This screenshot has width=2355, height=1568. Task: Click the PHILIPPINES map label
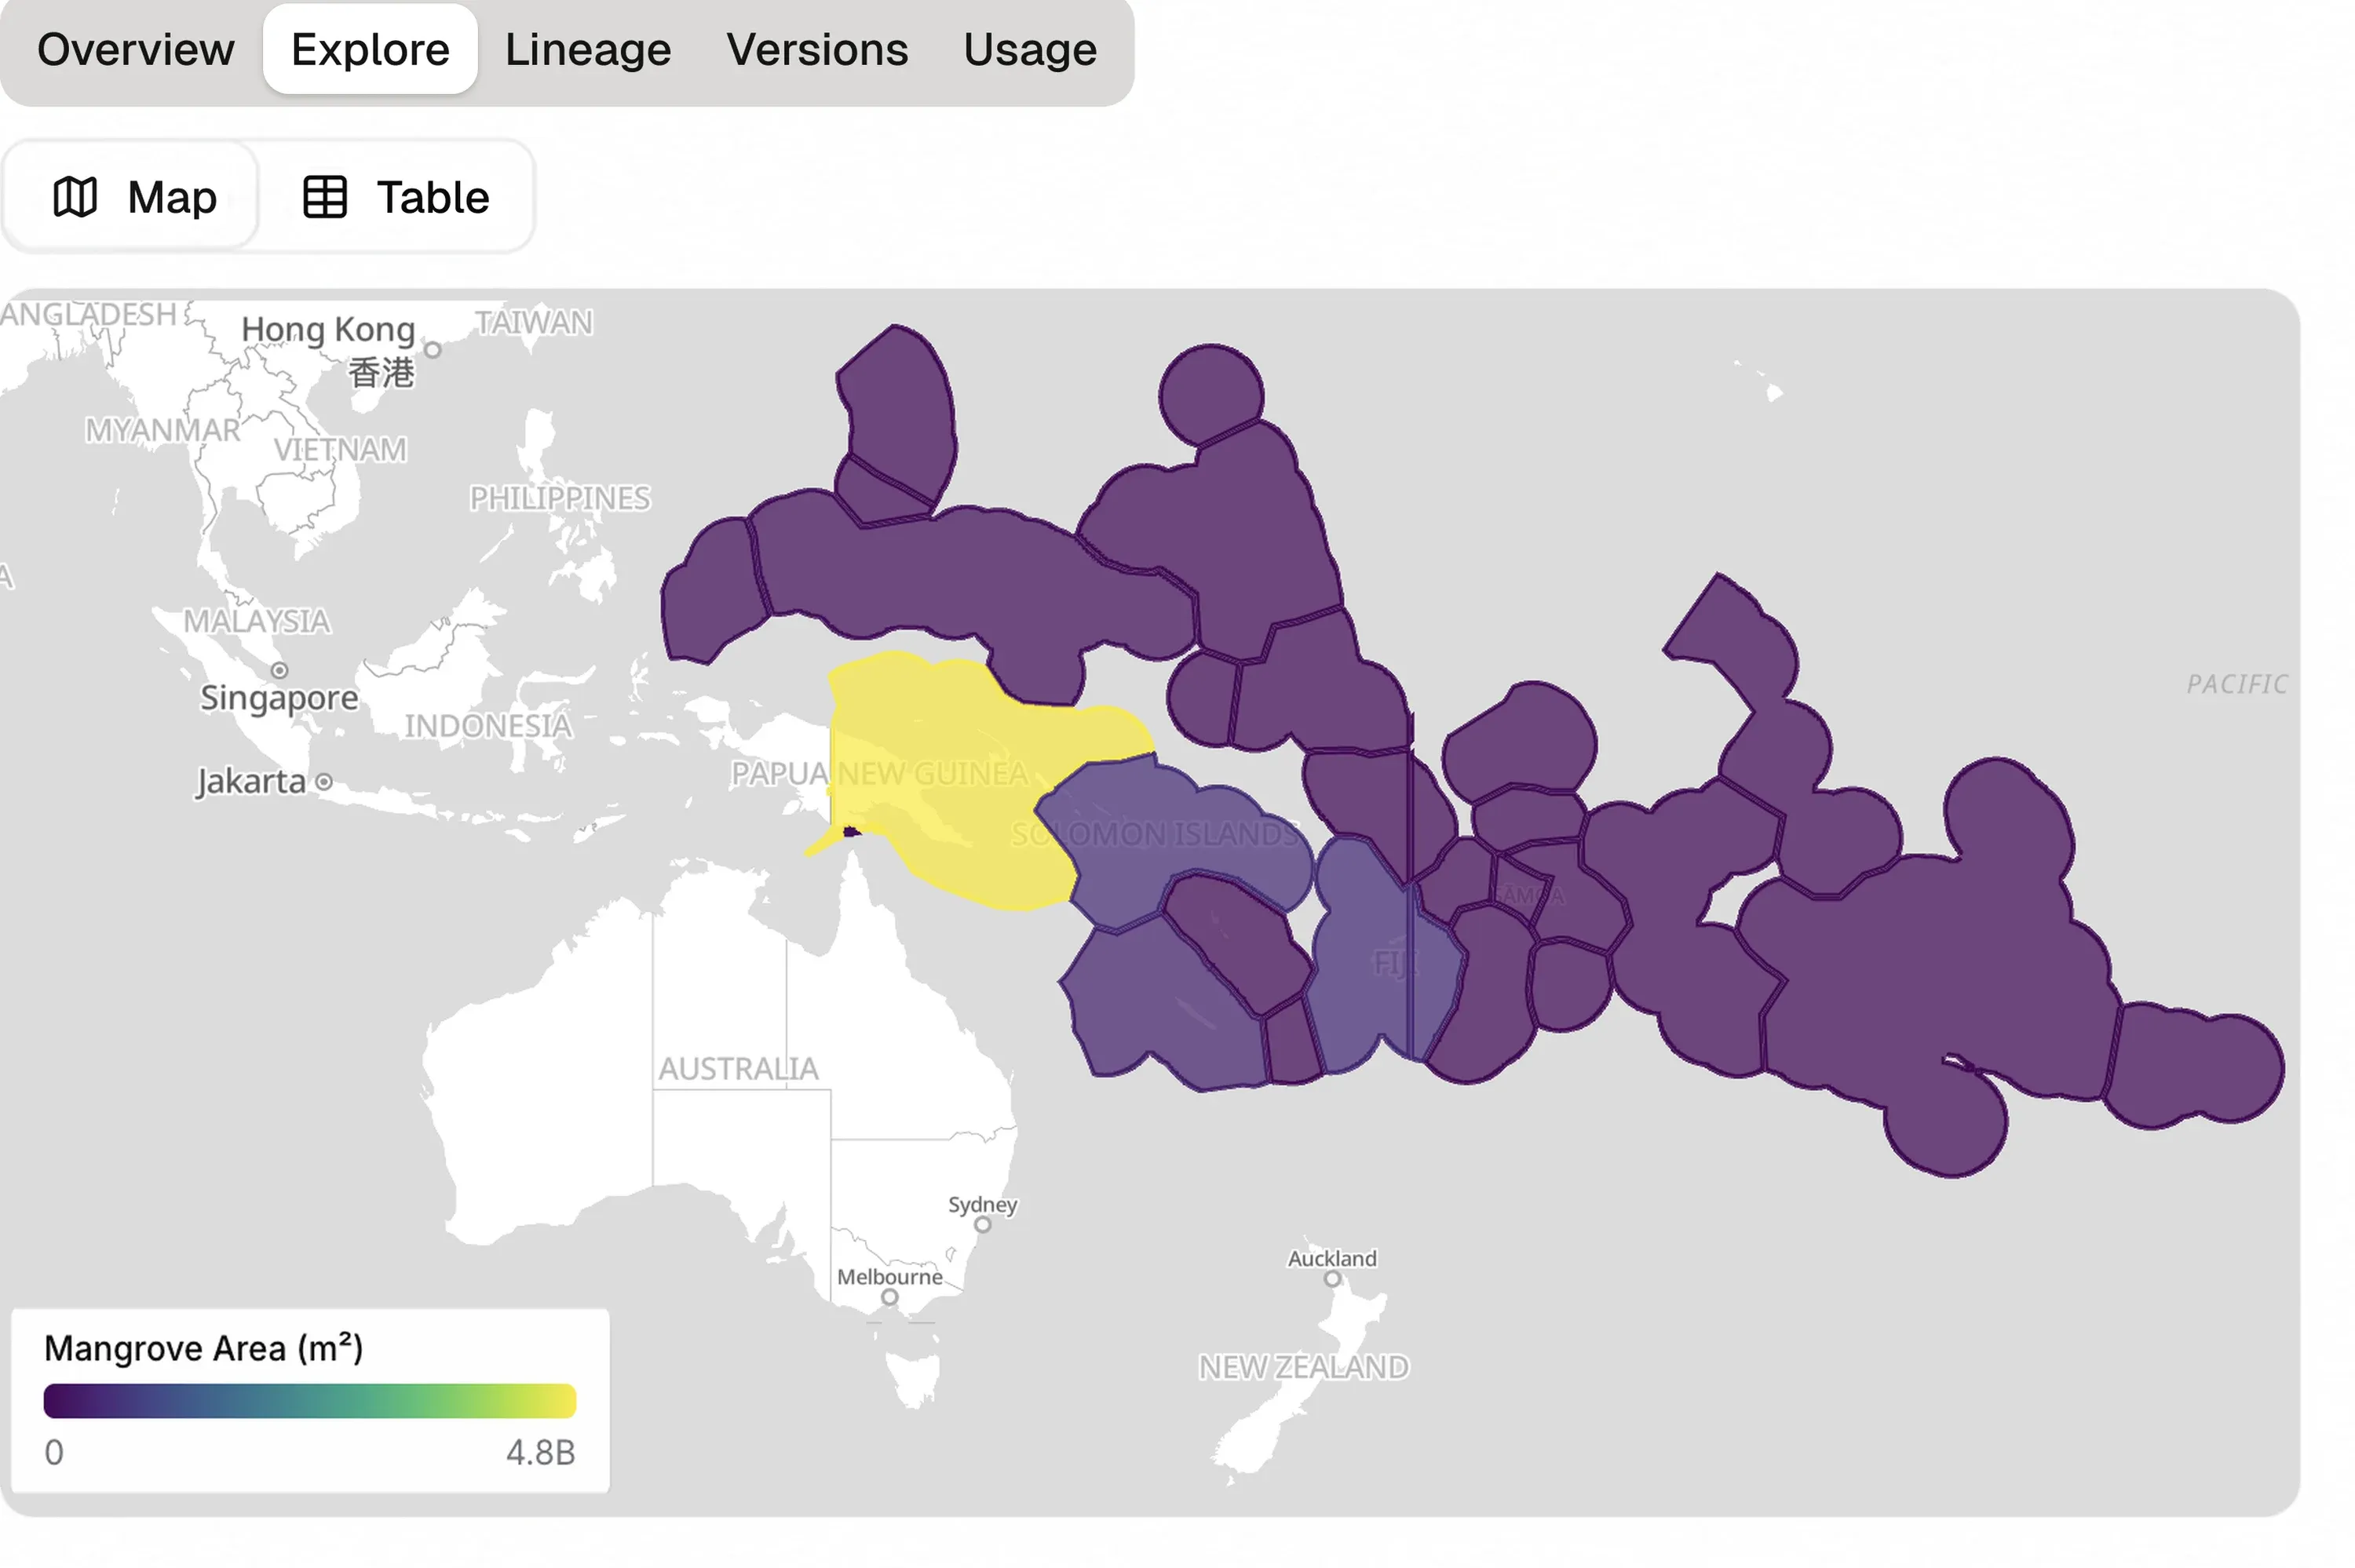click(560, 497)
